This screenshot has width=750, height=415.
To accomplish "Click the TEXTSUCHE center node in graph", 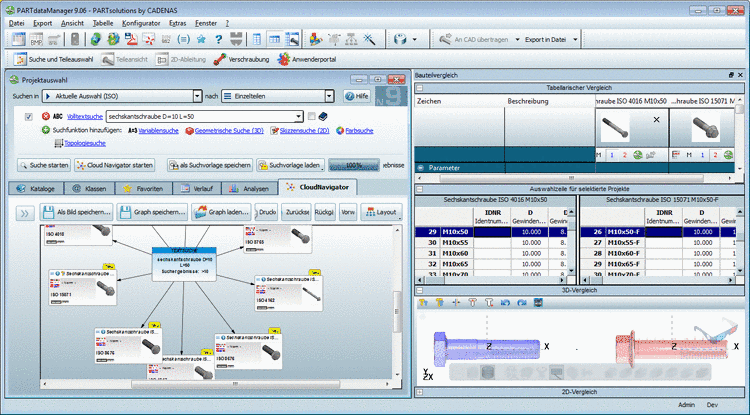I will click(184, 264).
